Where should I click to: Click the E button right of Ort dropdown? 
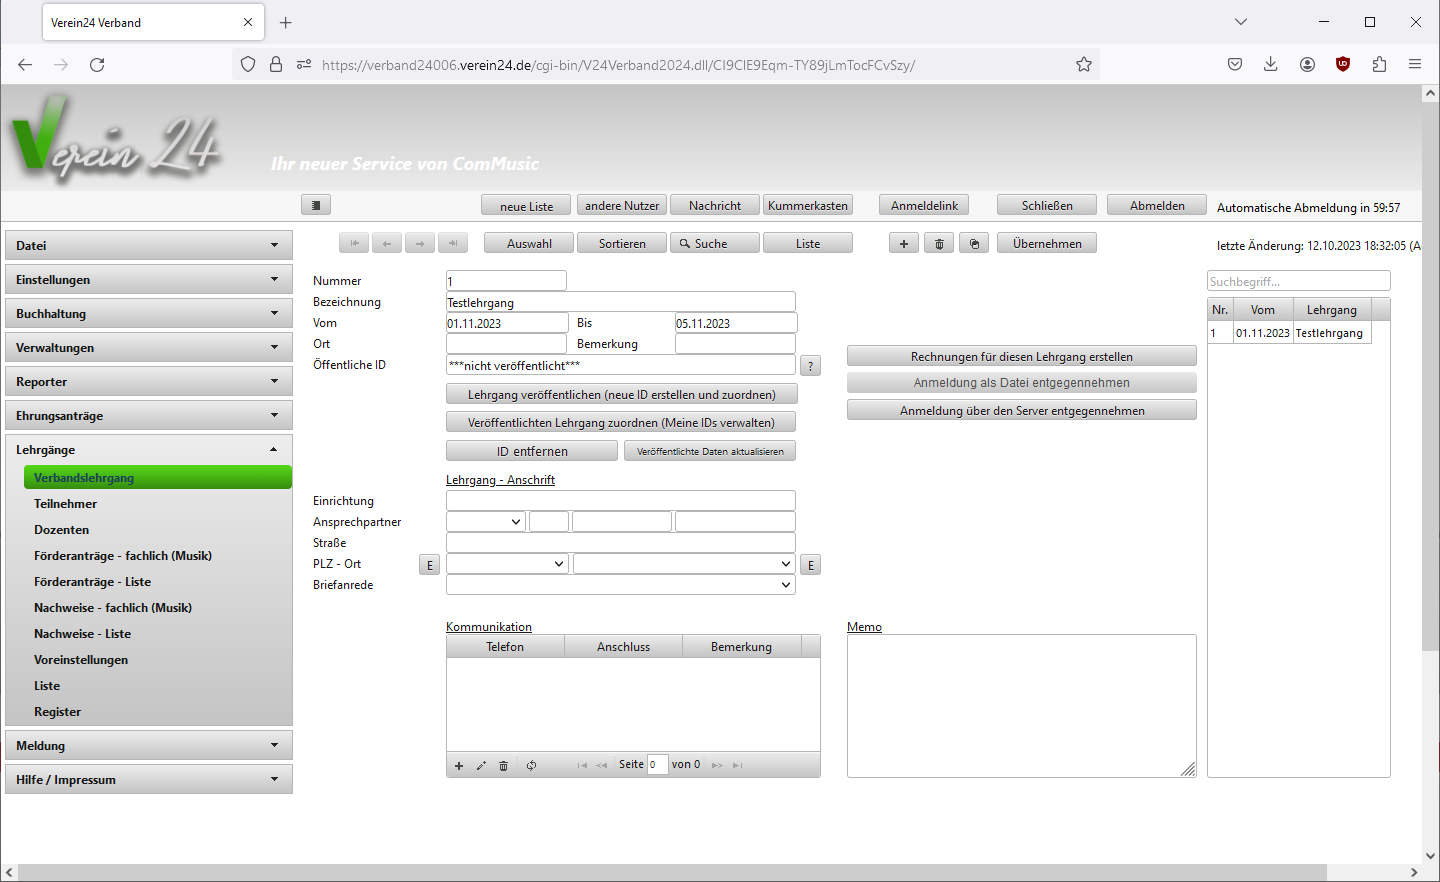click(x=811, y=565)
